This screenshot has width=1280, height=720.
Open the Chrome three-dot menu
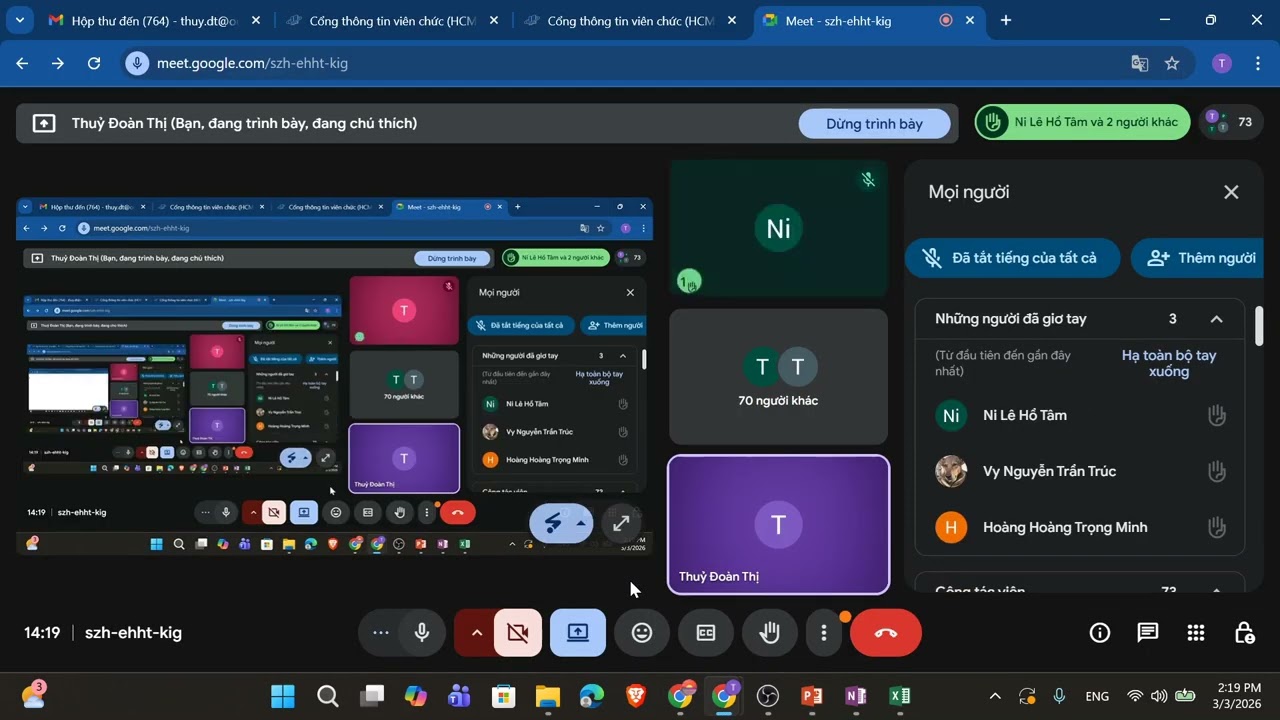(1257, 63)
